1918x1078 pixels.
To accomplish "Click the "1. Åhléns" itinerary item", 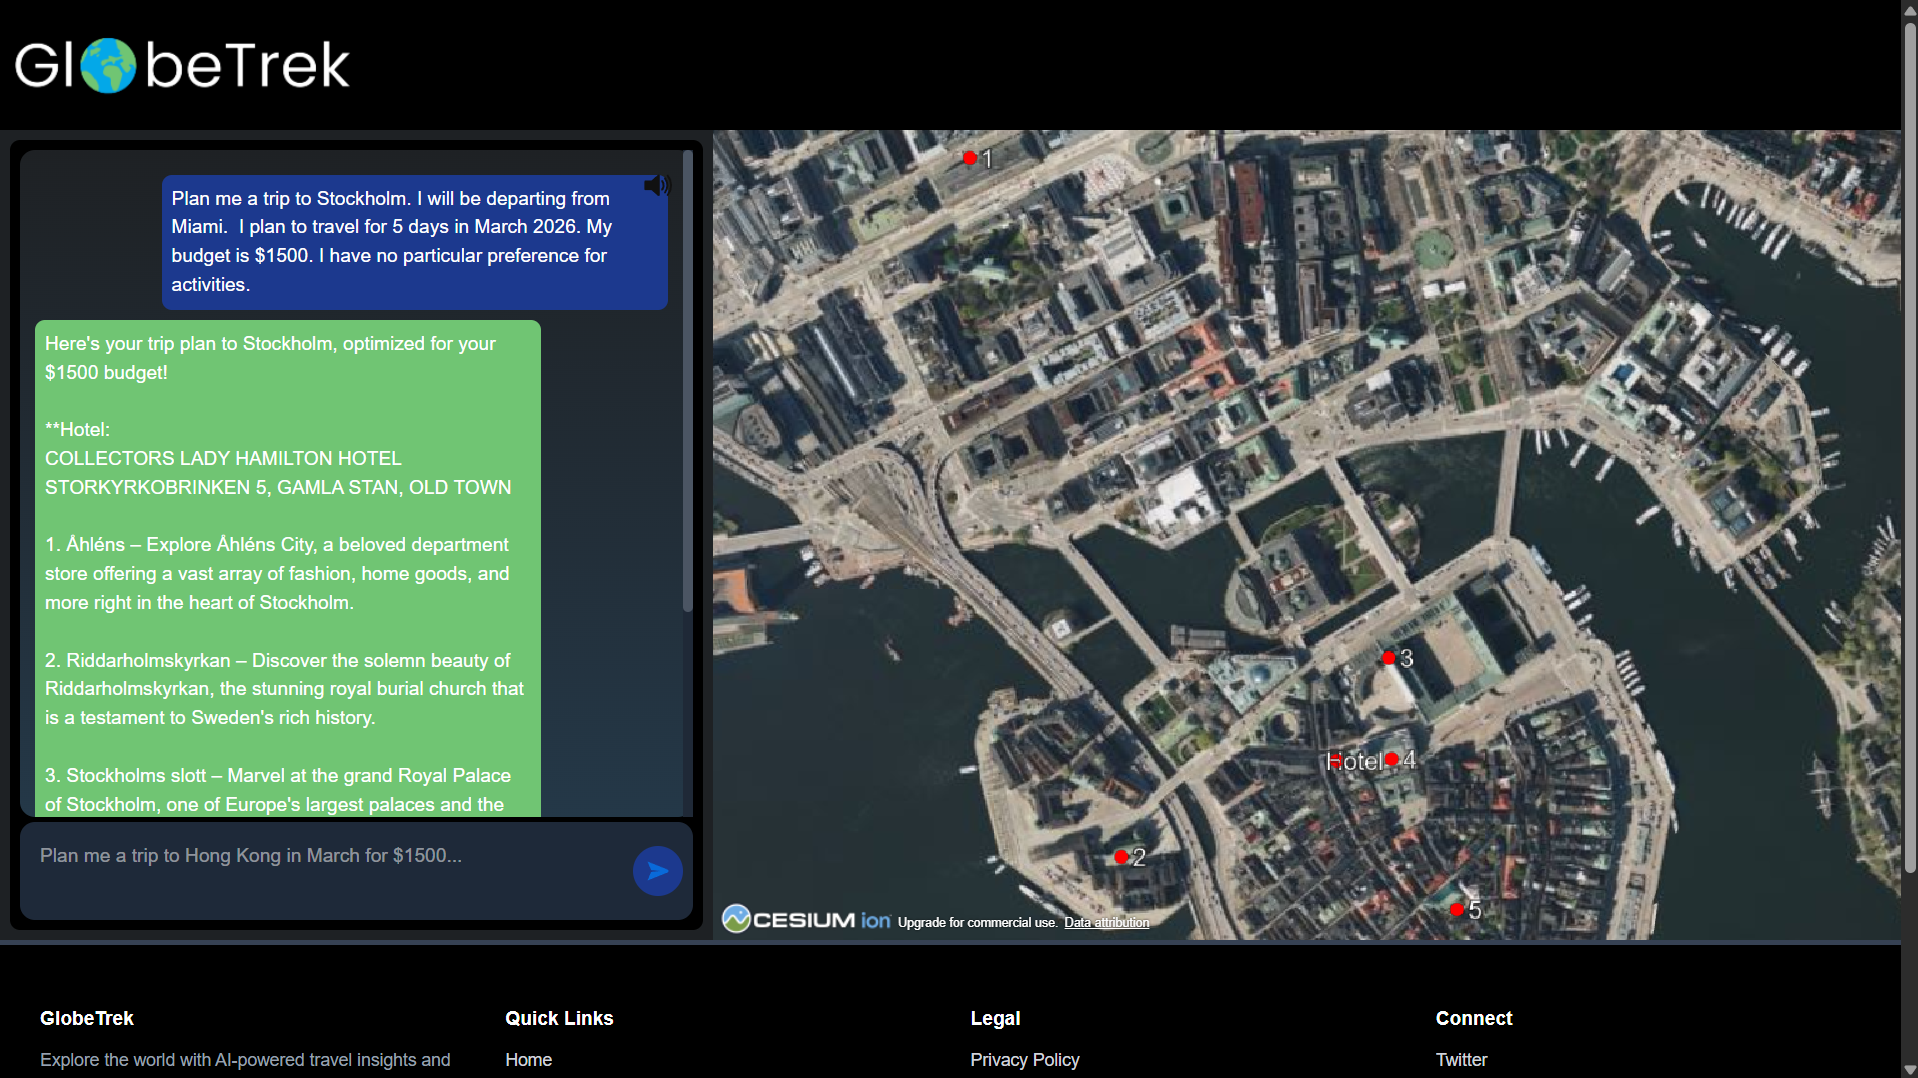I will tap(277, 574).
